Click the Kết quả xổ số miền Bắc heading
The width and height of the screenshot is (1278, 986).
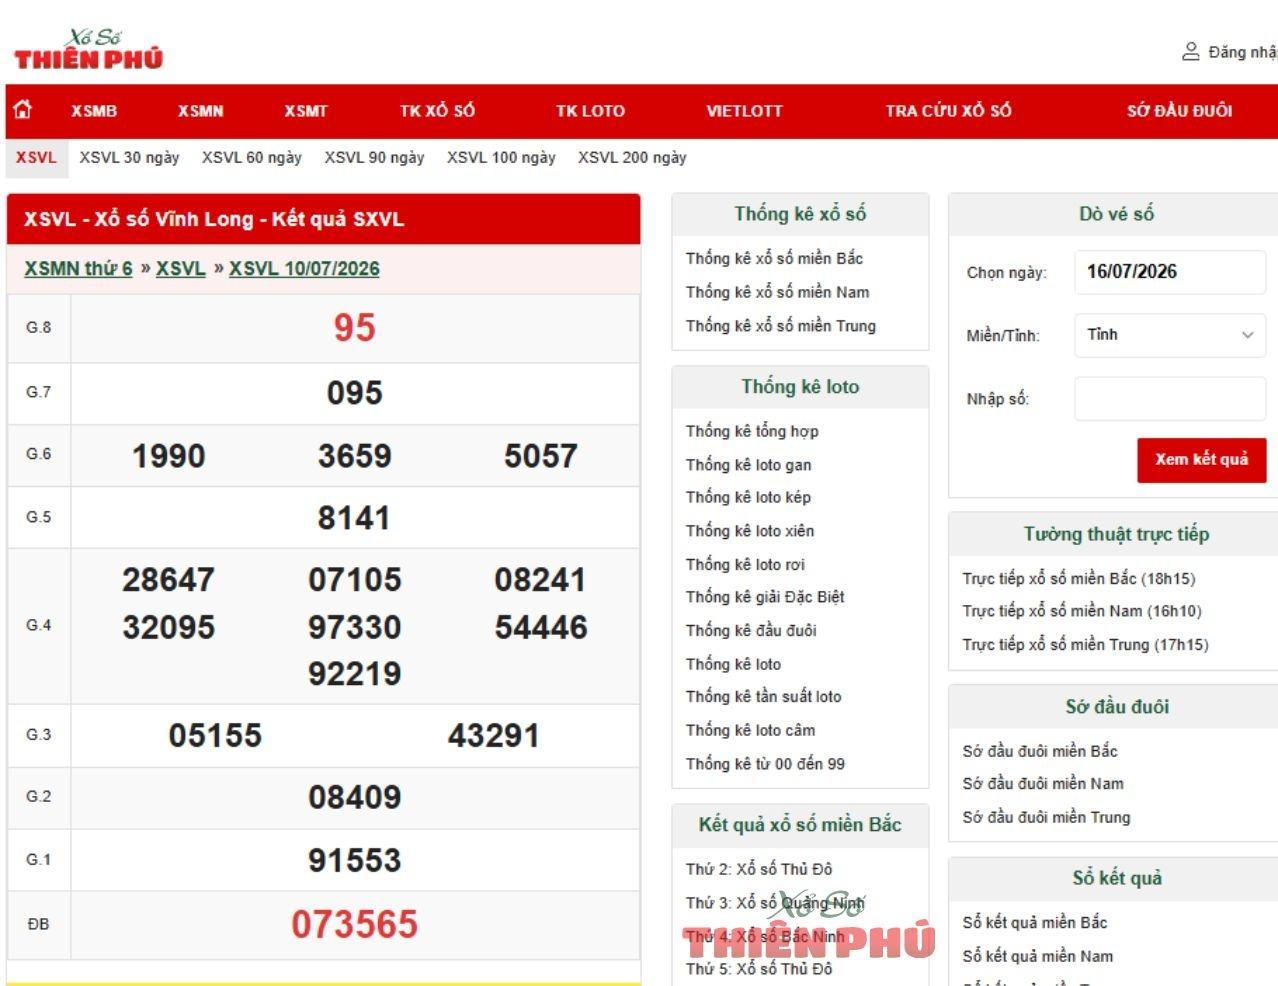pyautogui.click(x=800, y=825)
